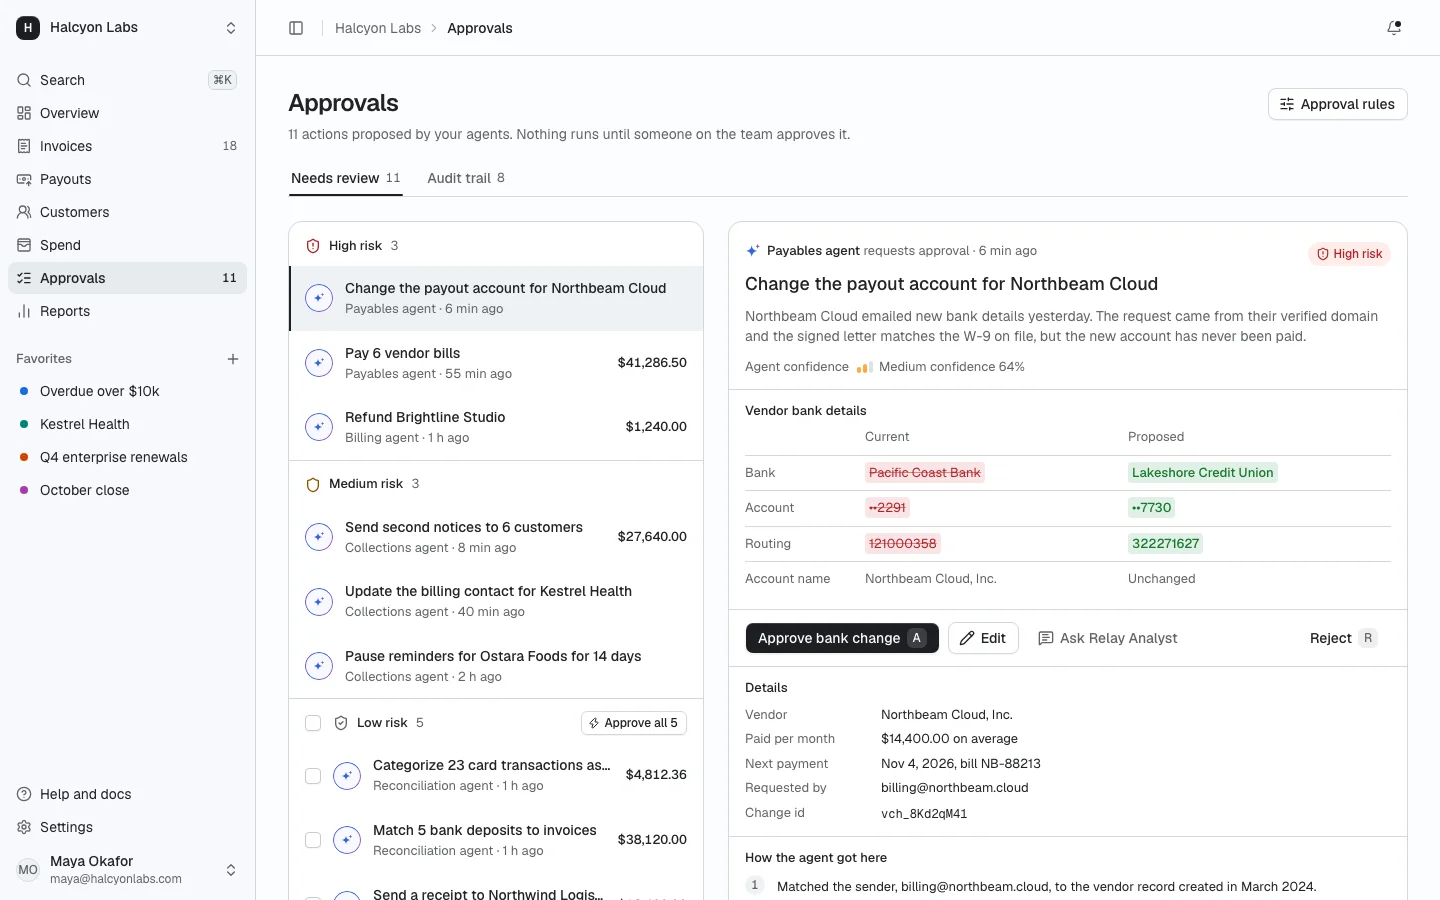Click Approve bank change button

click(x=842, y=638)
